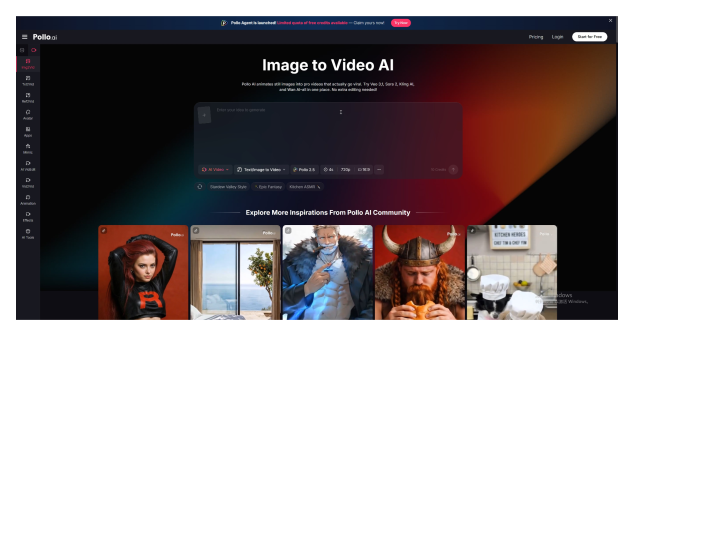Change the 720p resolution setting
The height and width of the screenshot is (540, 720).
tap(345, 169)
